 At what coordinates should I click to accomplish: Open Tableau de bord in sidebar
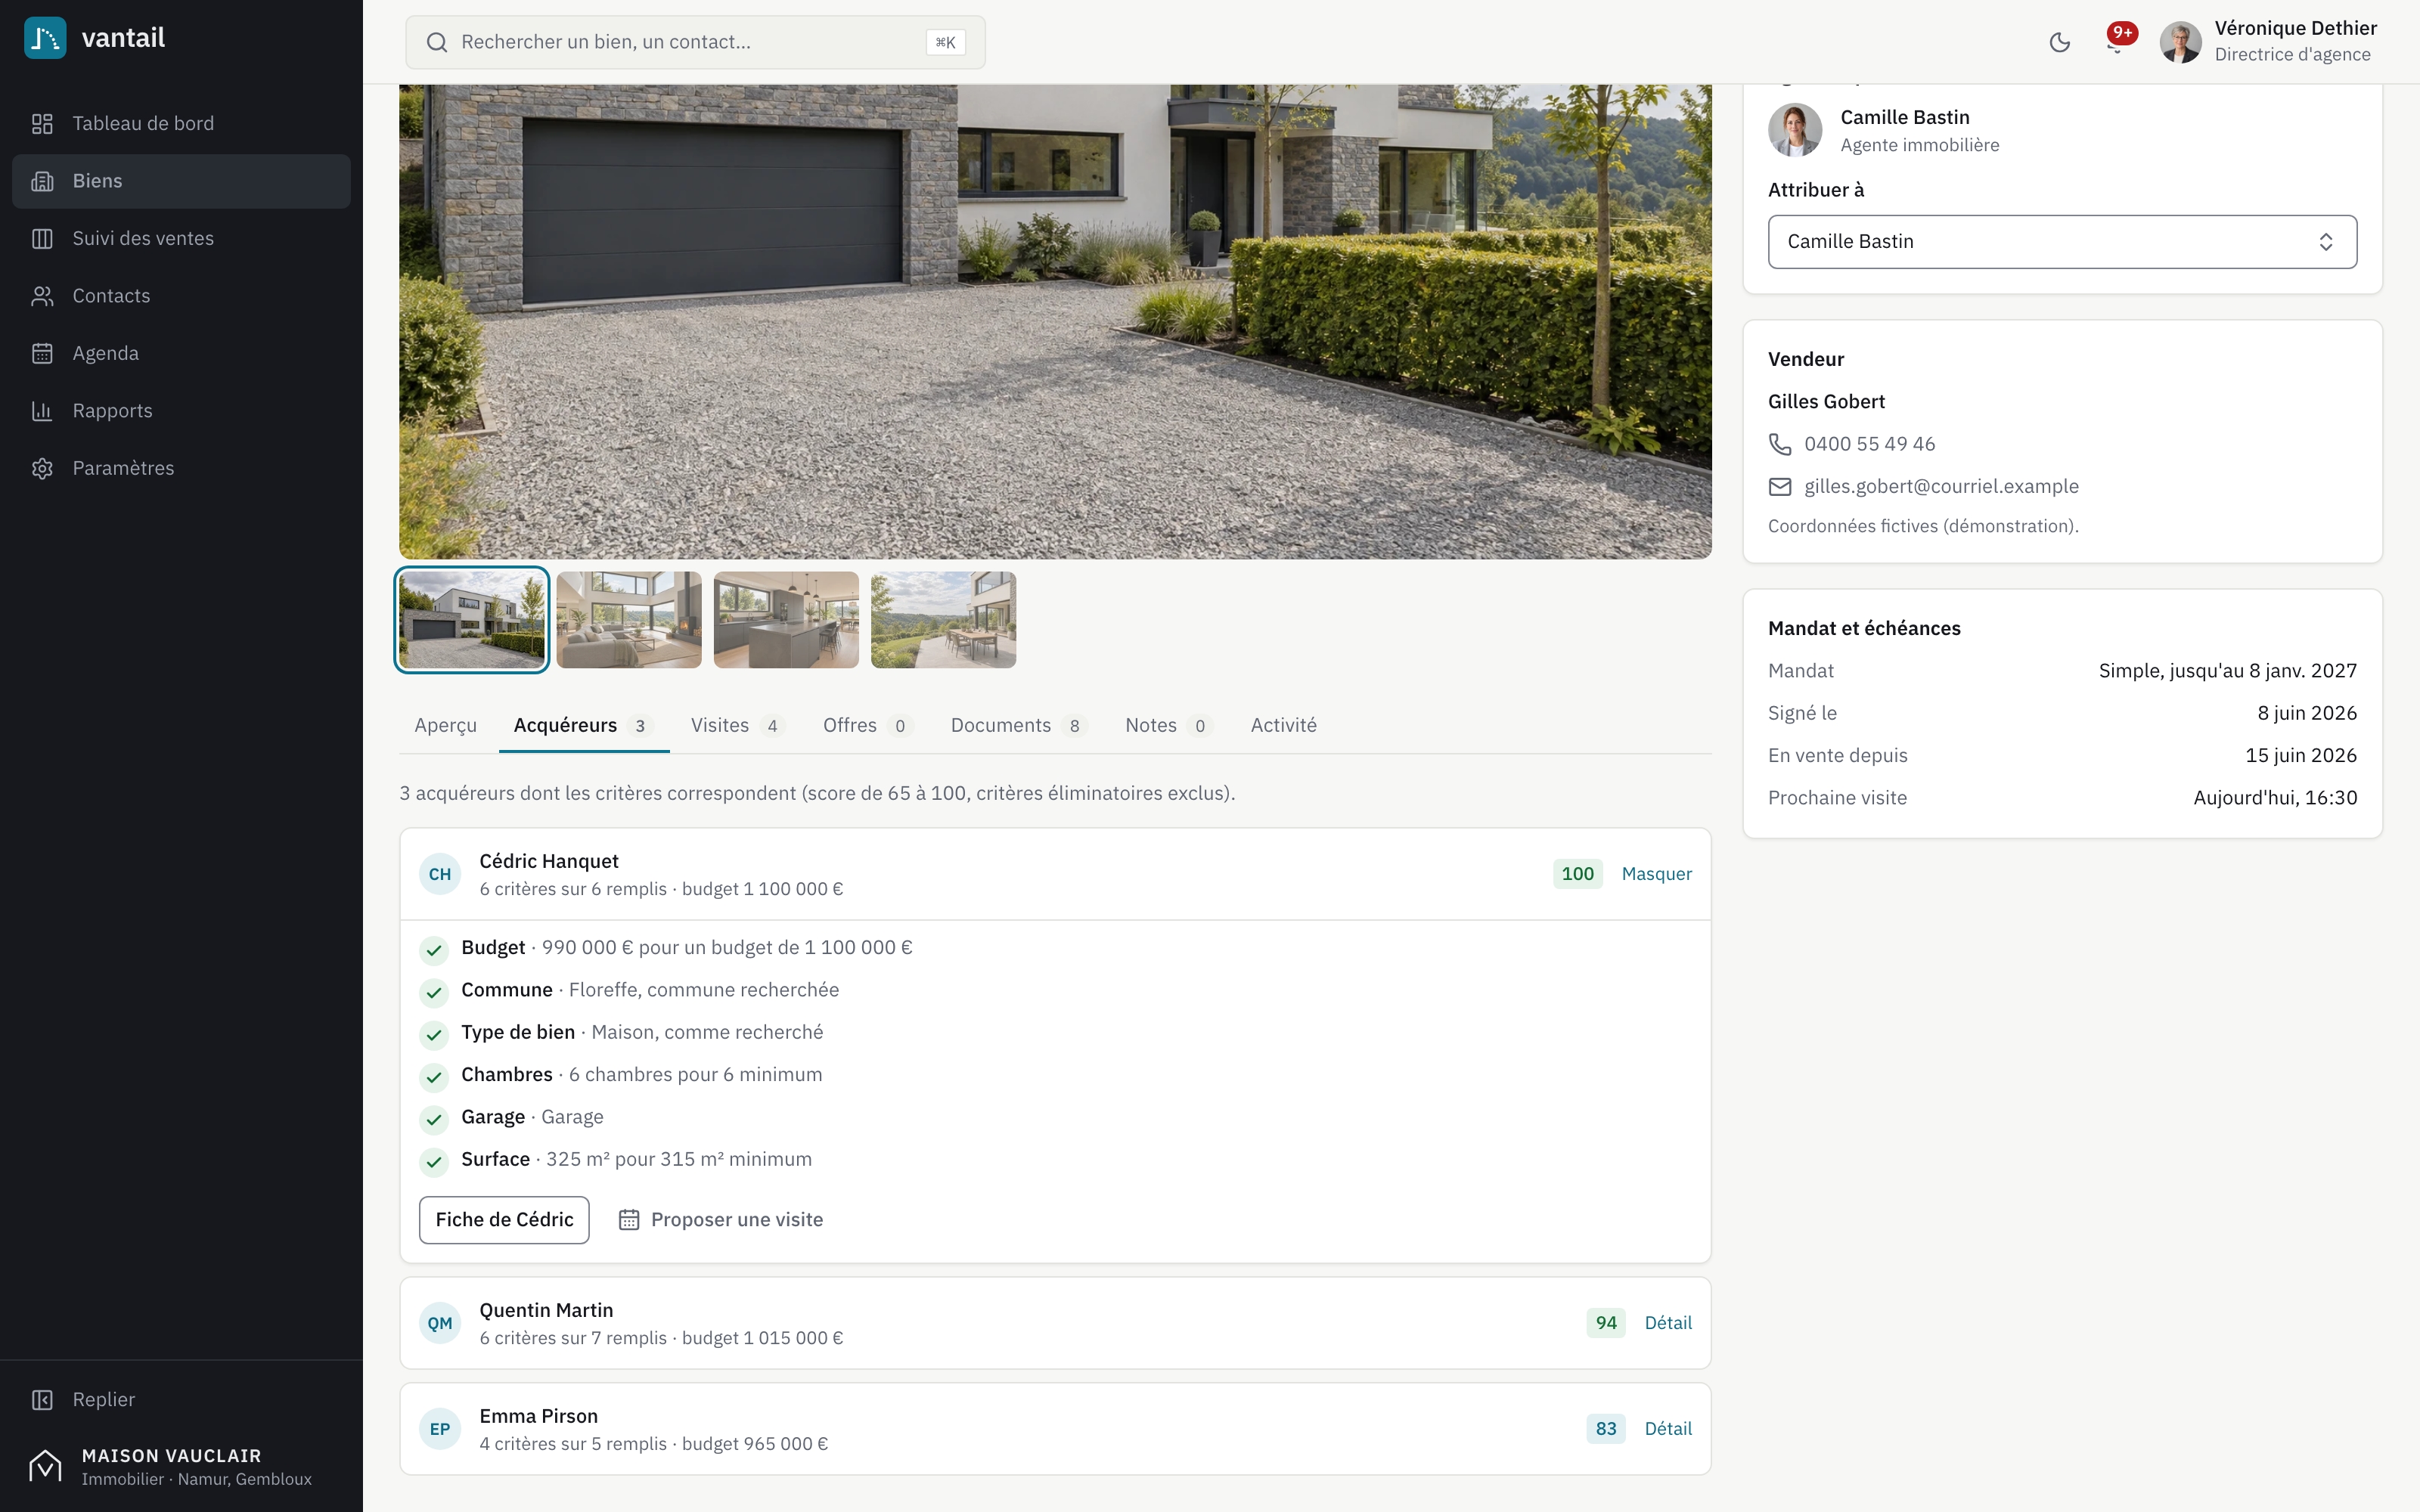coord(181,123)
